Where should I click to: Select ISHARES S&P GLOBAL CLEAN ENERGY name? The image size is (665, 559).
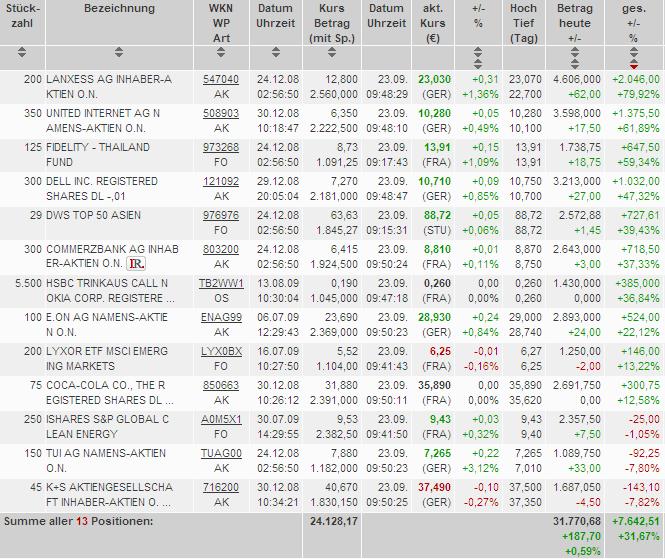point(107,426)
